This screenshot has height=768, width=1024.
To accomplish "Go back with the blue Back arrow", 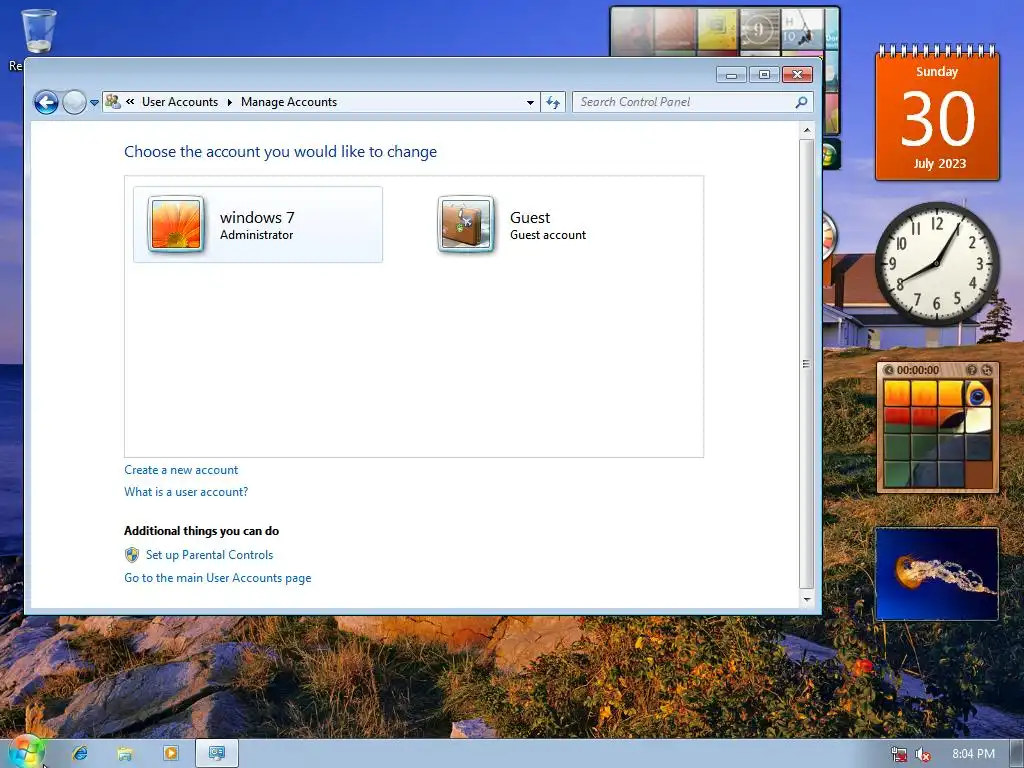I will click(x=46, y=103).
